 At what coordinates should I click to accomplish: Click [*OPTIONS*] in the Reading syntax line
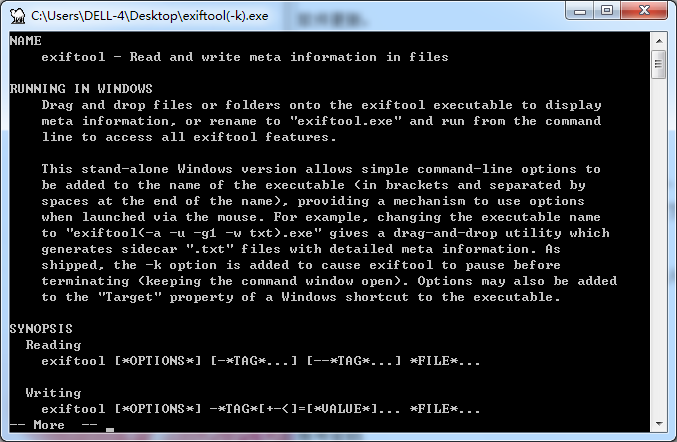click(158, 361)
